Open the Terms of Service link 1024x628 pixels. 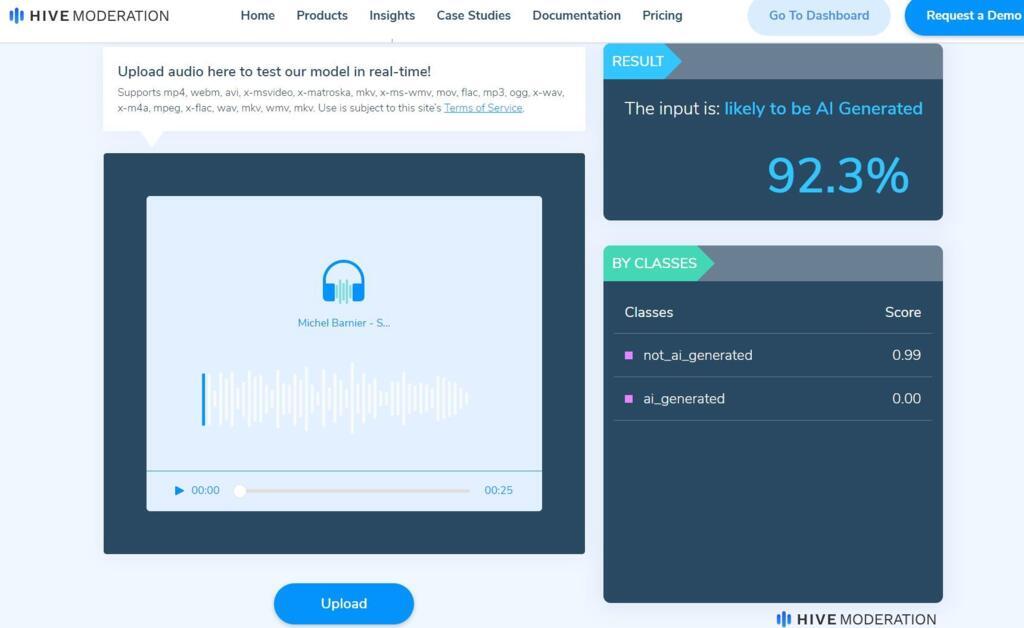[x=483, y=108]
